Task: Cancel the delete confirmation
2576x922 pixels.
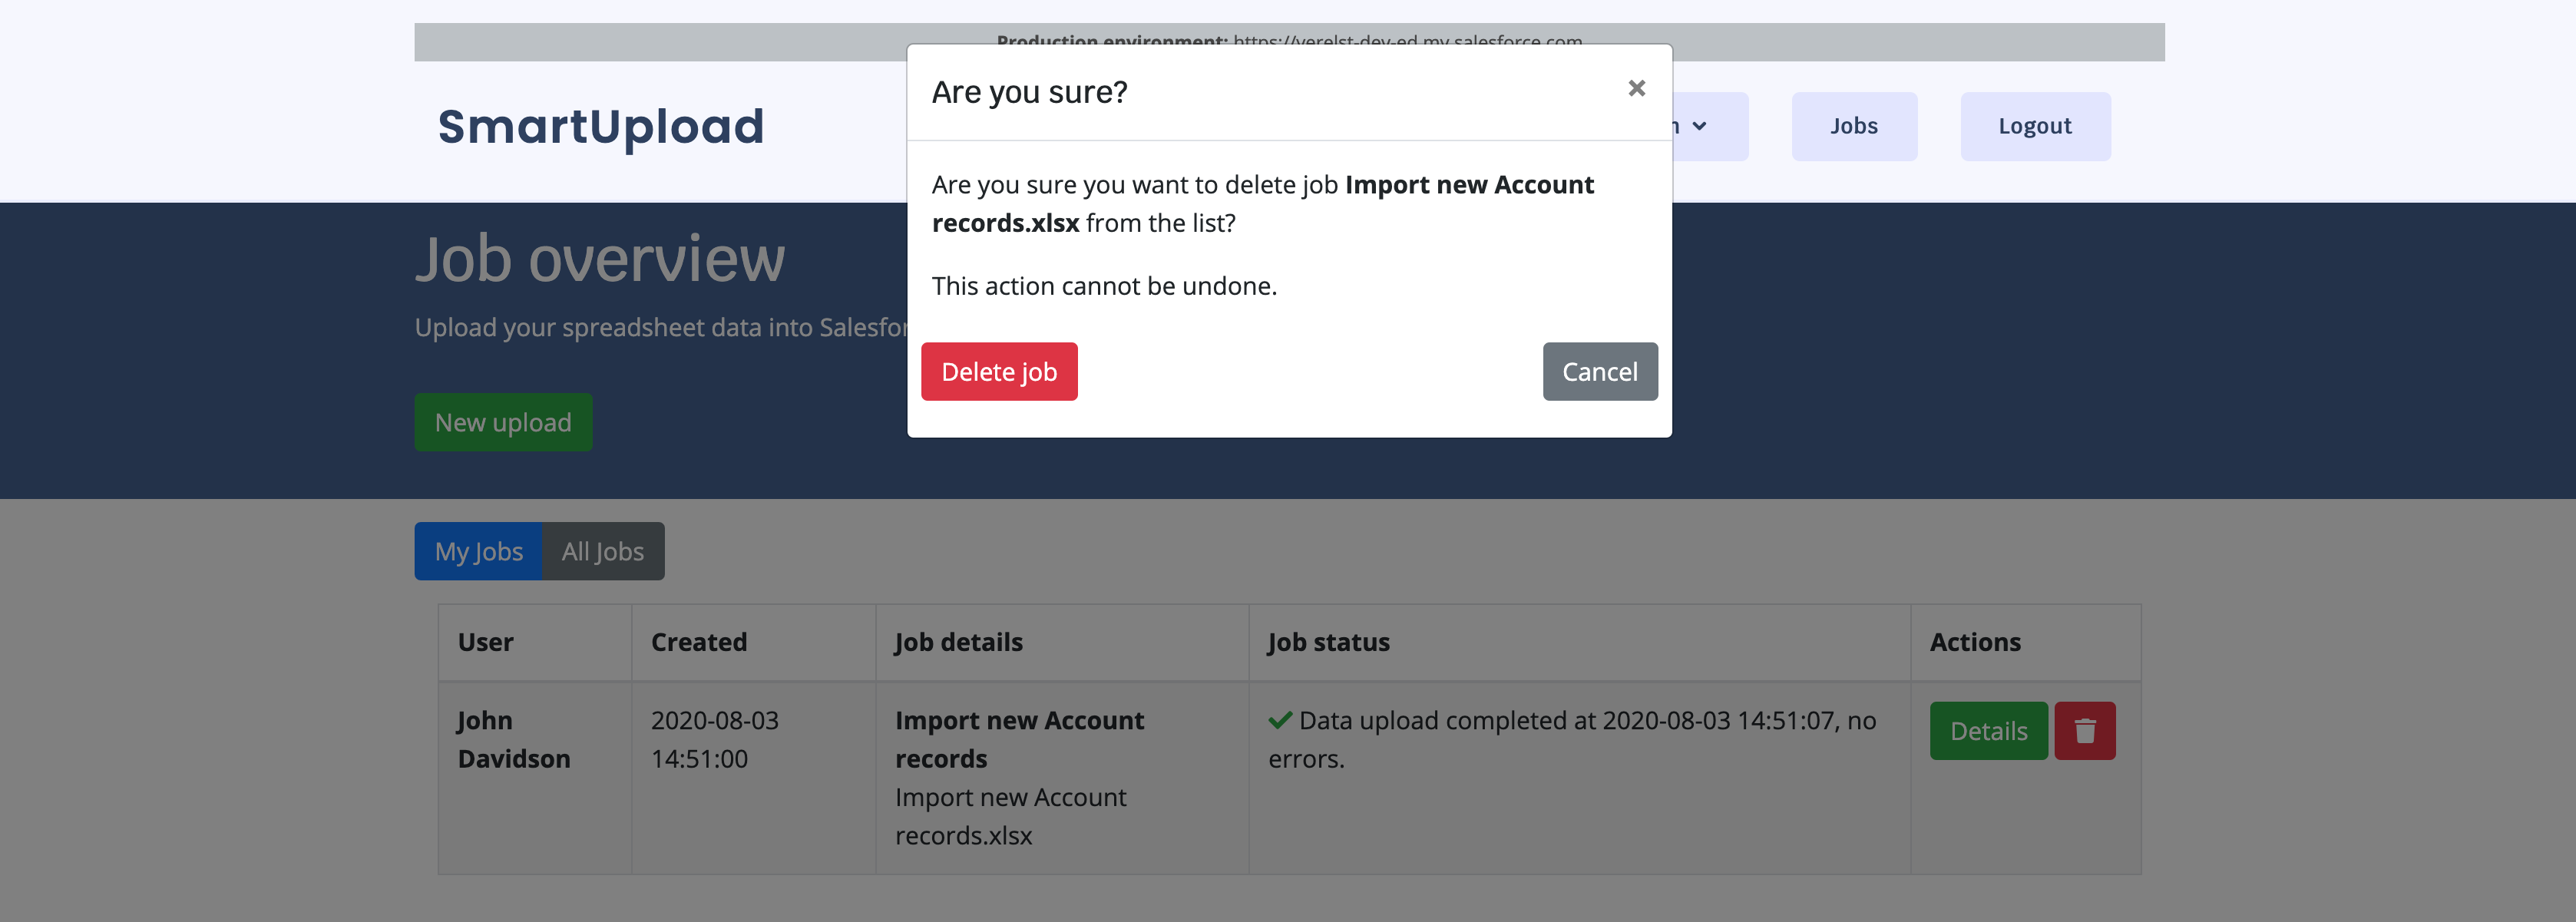Action: coord(1599,372)
